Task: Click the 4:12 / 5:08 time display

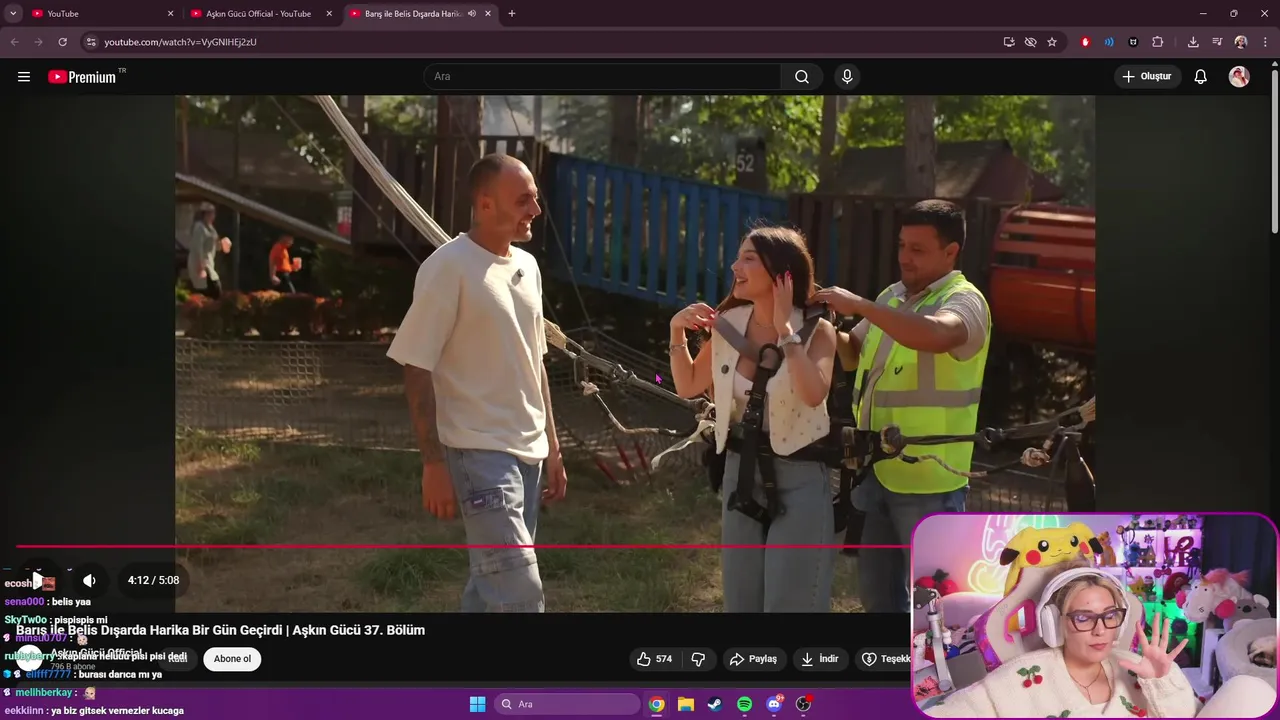Action: click(153, 580)
